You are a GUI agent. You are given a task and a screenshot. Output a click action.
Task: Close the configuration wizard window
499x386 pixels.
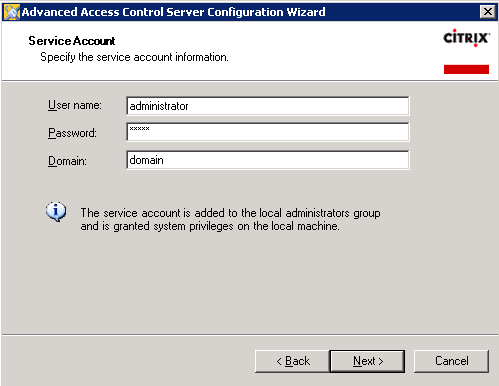point(488,12)
